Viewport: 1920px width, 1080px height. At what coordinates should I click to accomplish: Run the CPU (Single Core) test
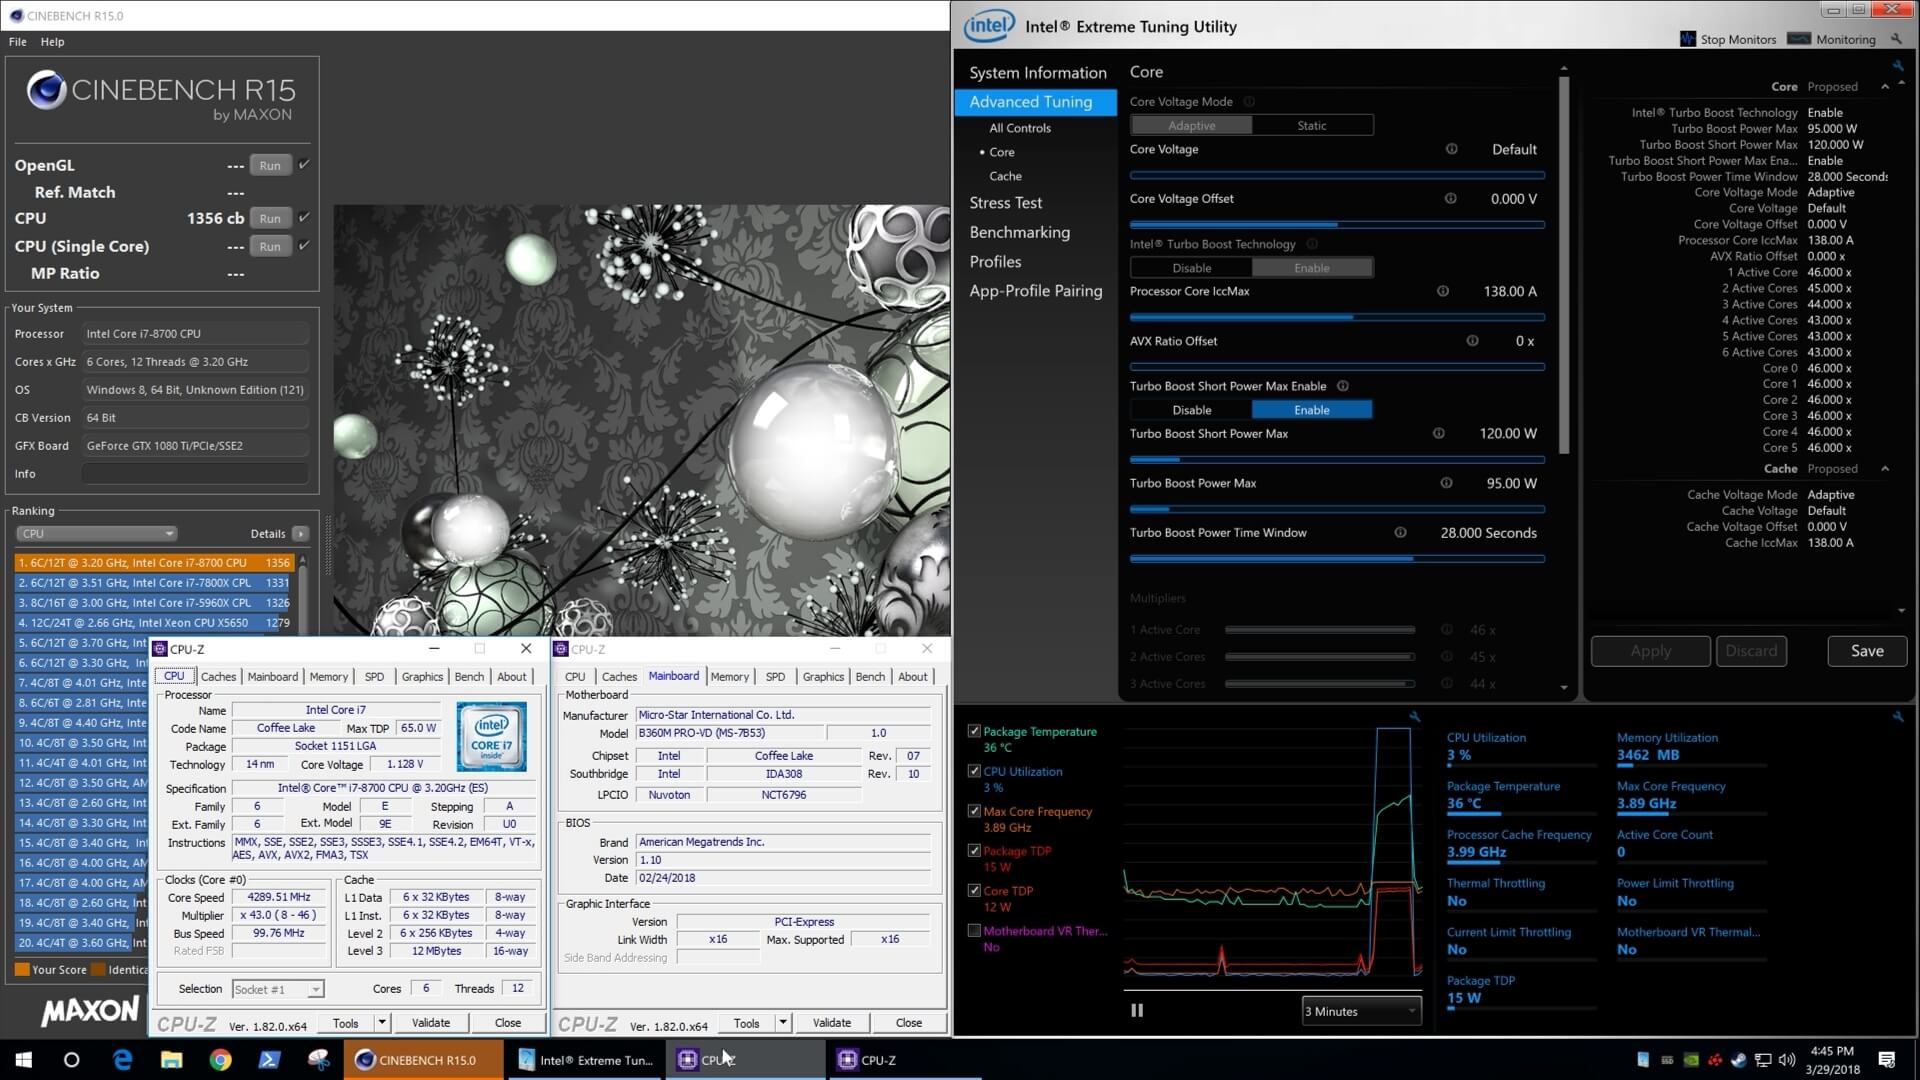pos(270,246)
